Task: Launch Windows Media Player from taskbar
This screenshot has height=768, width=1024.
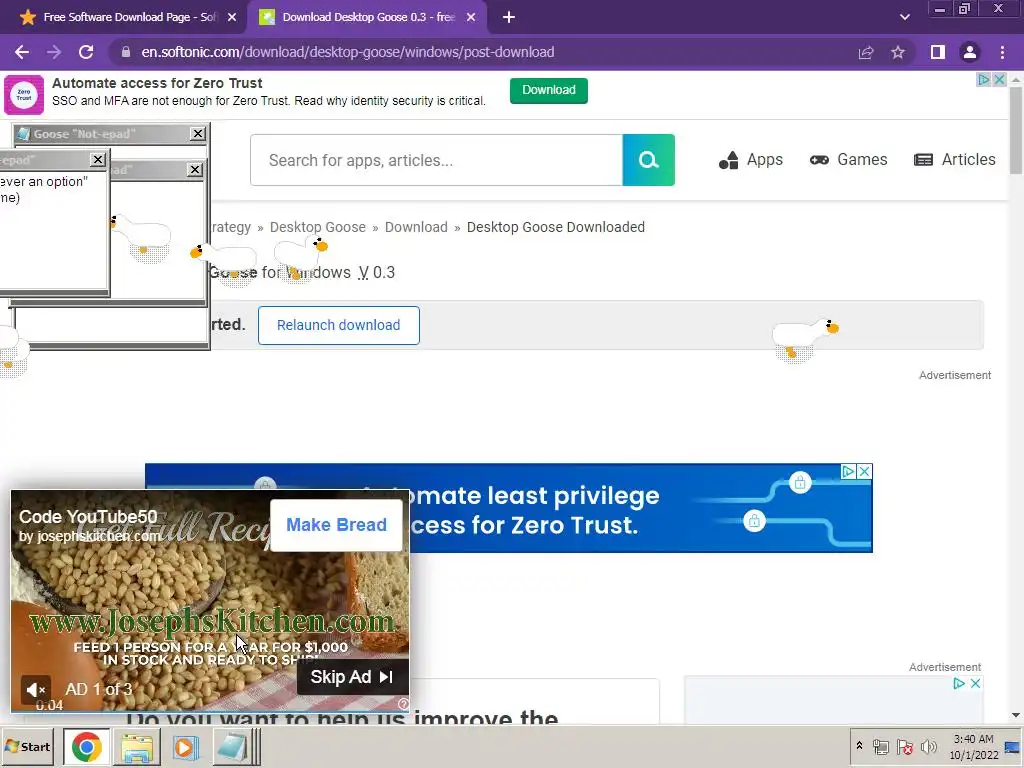Action: coord(185,748)
